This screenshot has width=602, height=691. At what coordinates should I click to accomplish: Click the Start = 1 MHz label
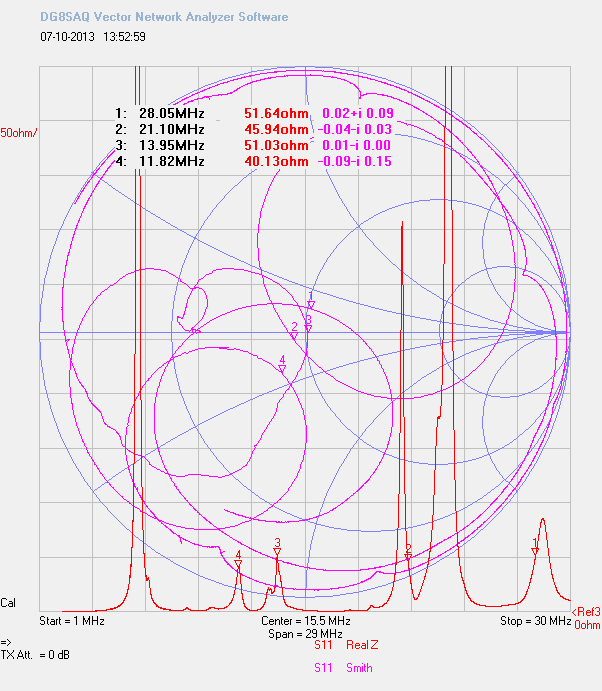click(x=72, y=621)
